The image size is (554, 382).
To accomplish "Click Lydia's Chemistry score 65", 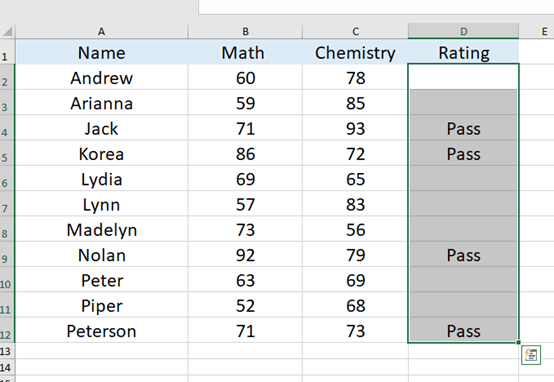I will click(x=355, y=179).
